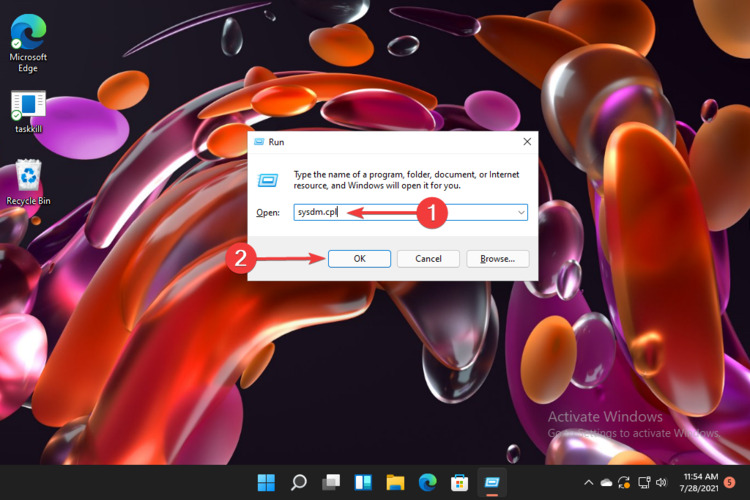The image size is (750, 500).
Task: Select the taskkill desktop file
Action: point(28,109)
